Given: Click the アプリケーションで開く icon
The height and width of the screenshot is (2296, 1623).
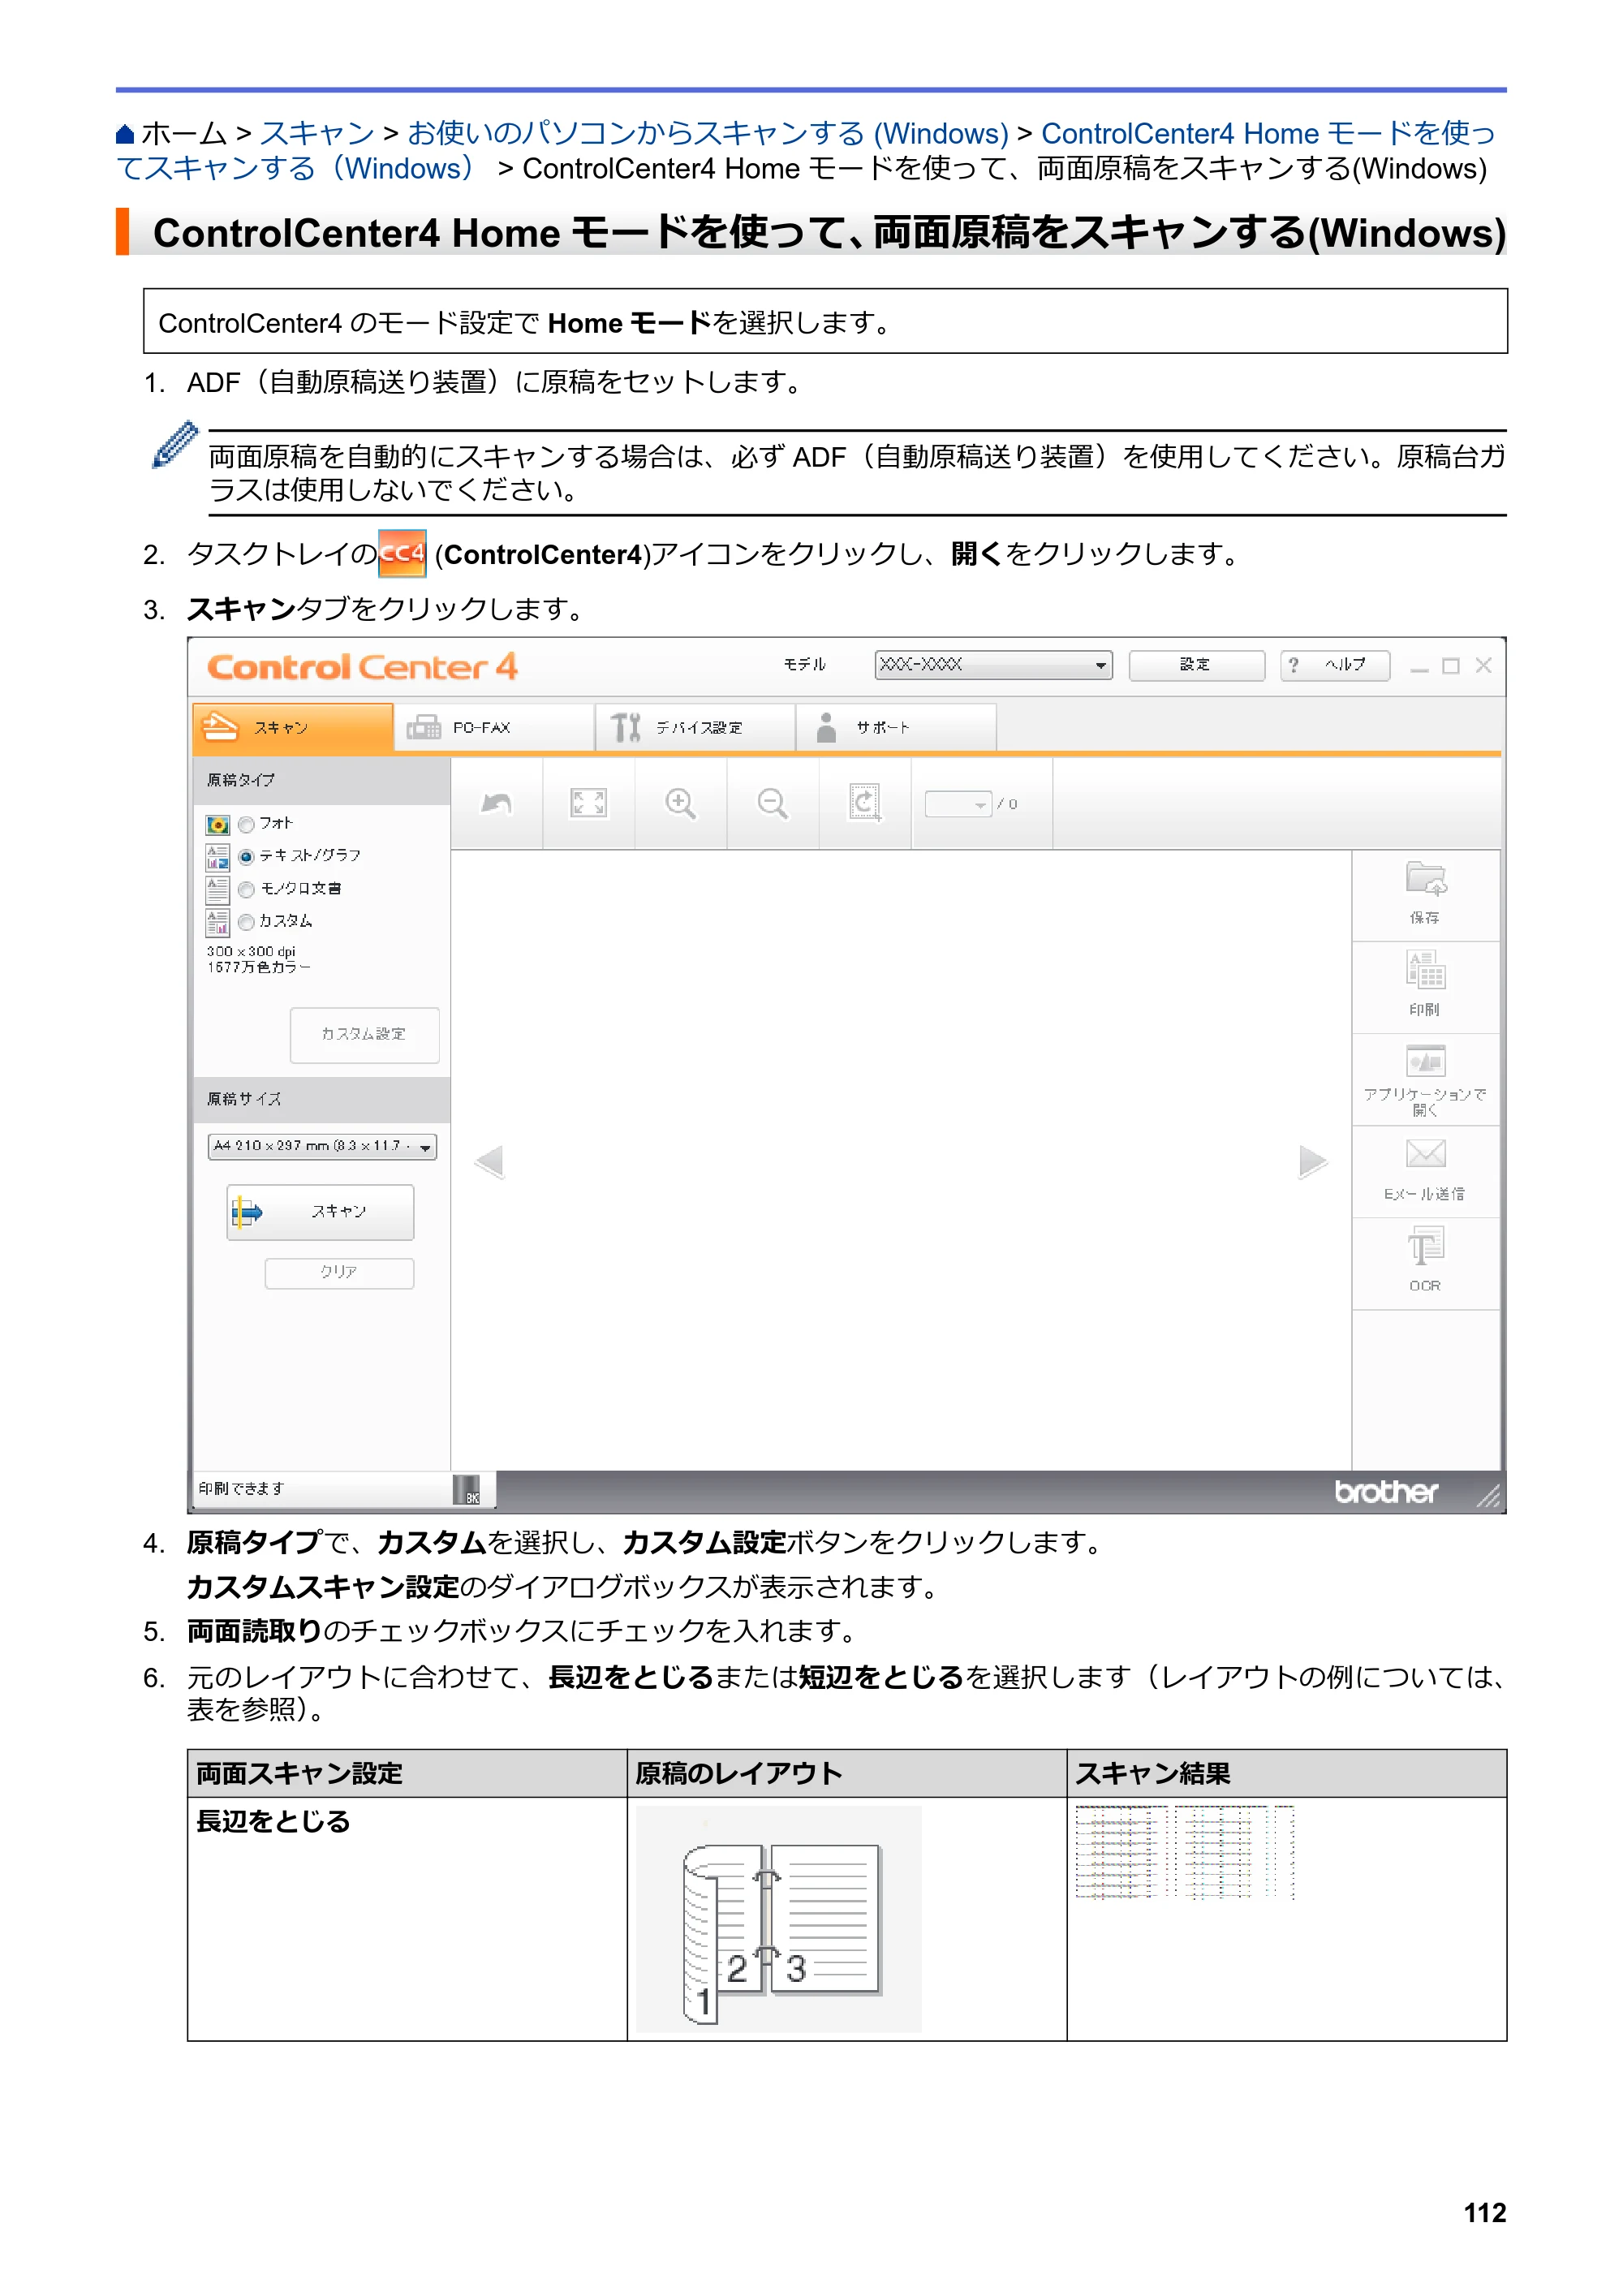Looking at the screenshot, I should tap(1425, 1061).
